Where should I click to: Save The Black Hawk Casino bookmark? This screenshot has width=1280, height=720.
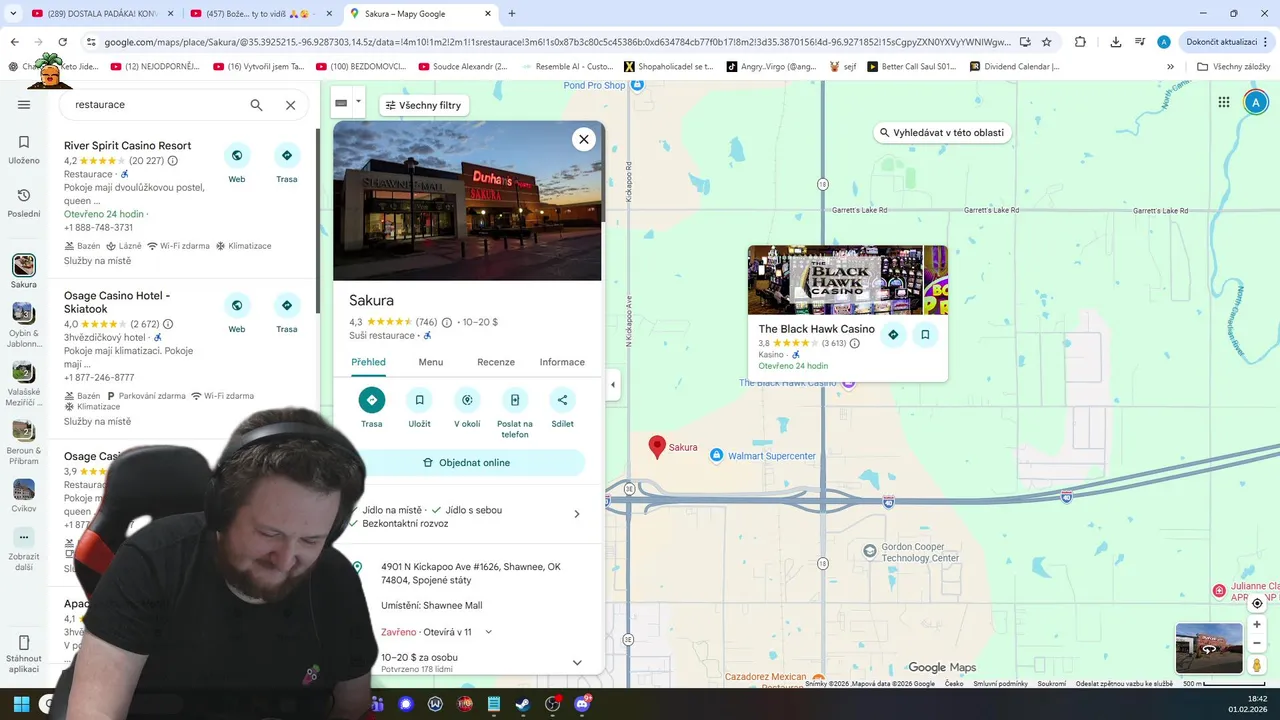(x=925, y=335)
